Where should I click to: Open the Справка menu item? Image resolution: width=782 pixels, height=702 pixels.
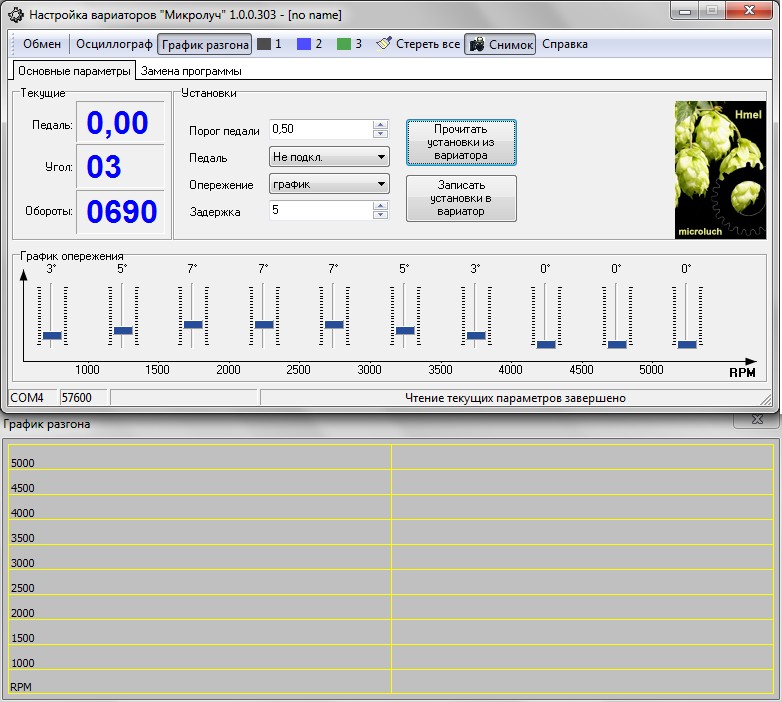click(x=565, y=44)
